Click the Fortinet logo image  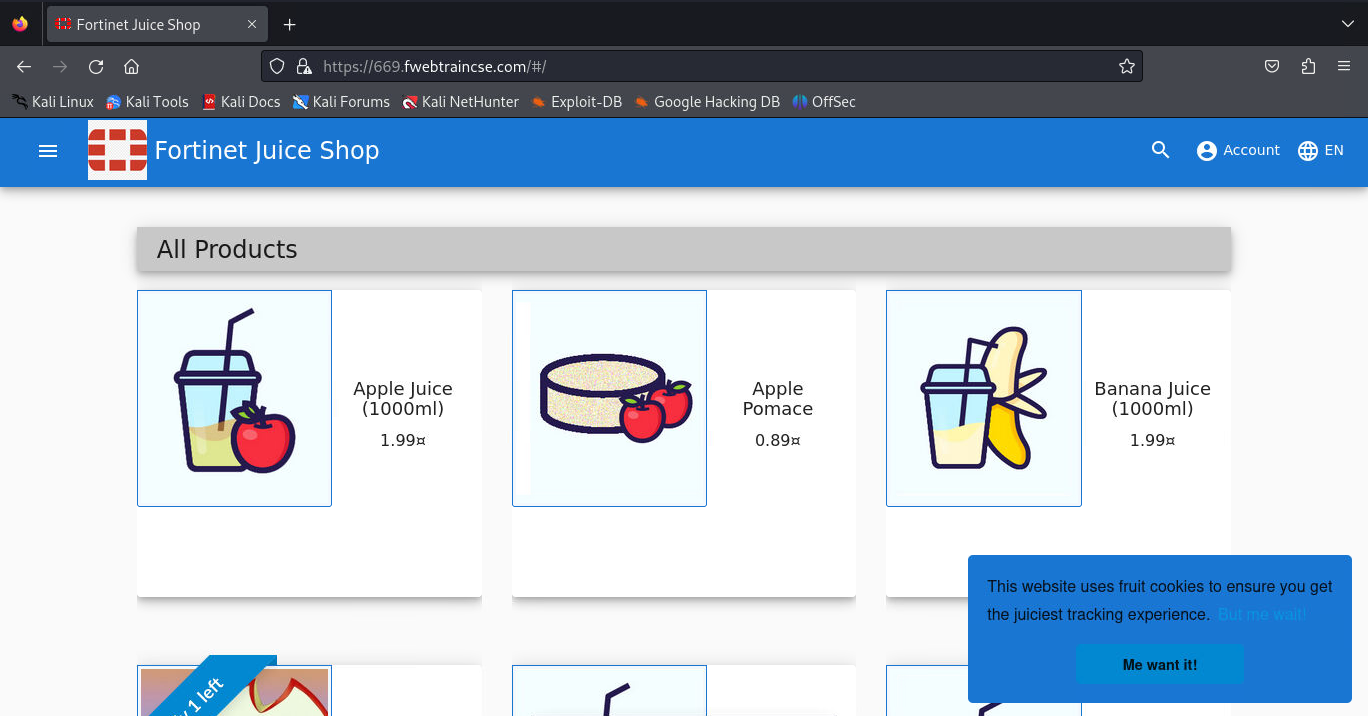click(117, 150)
